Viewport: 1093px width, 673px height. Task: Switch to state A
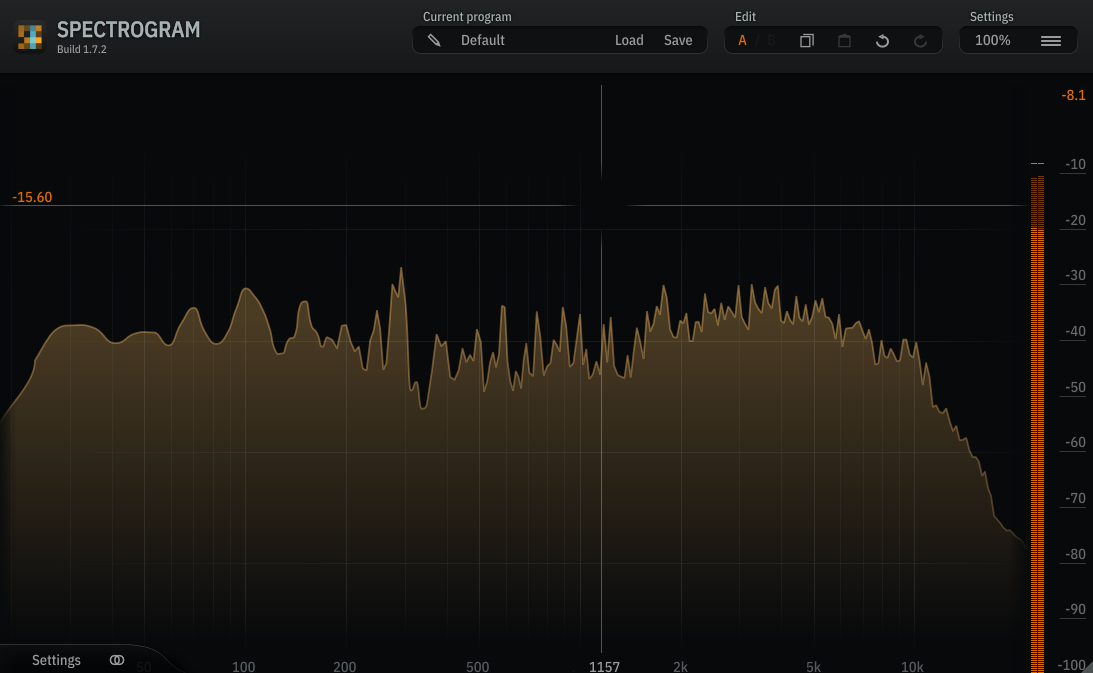742,41
